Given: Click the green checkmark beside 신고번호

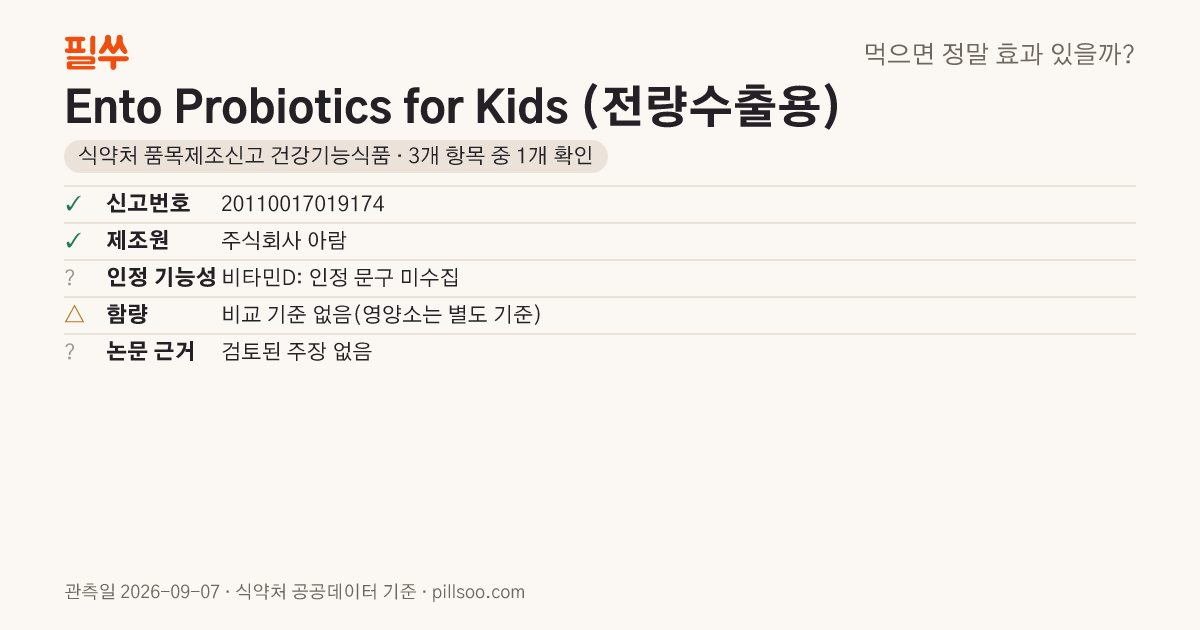Looking at the screenshot, I should [73, 204].
